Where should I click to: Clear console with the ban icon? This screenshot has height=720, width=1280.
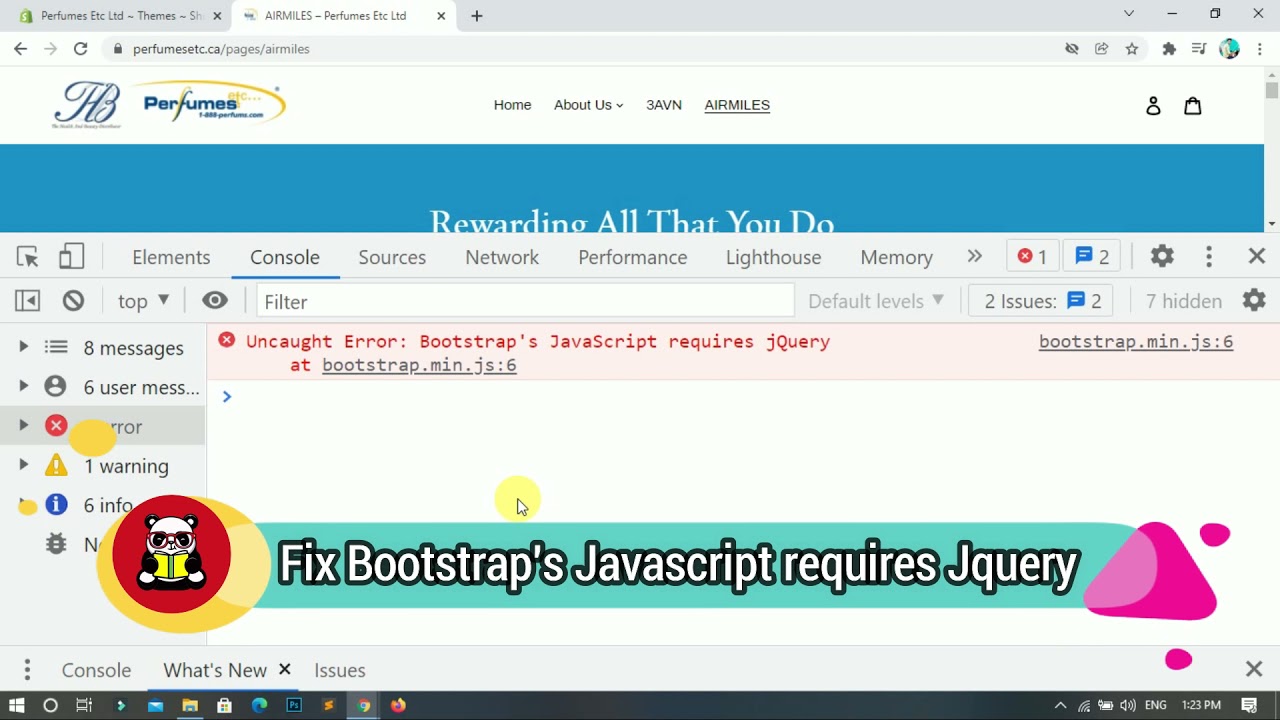73,301
